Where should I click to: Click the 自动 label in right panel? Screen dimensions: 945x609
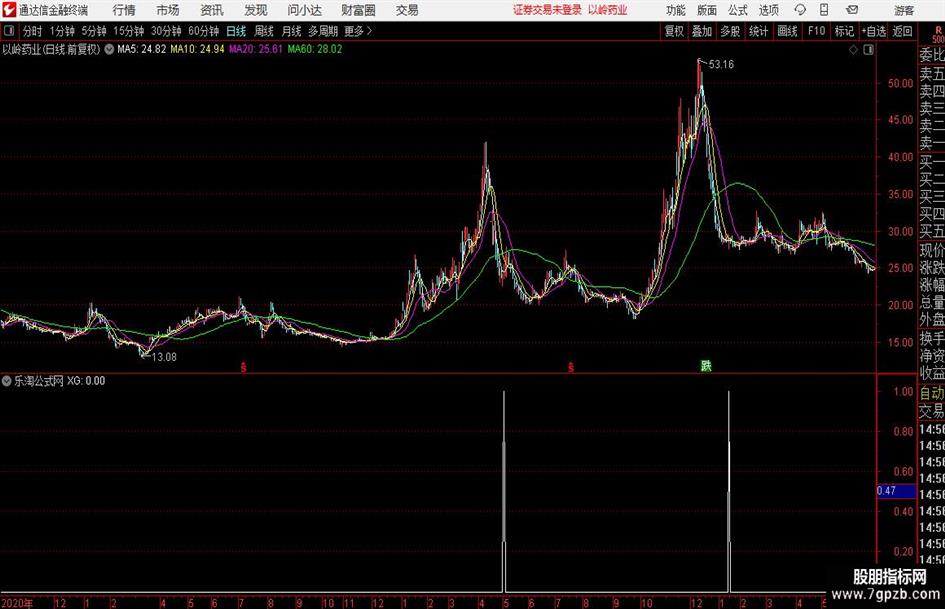click(x=932, y=393)
